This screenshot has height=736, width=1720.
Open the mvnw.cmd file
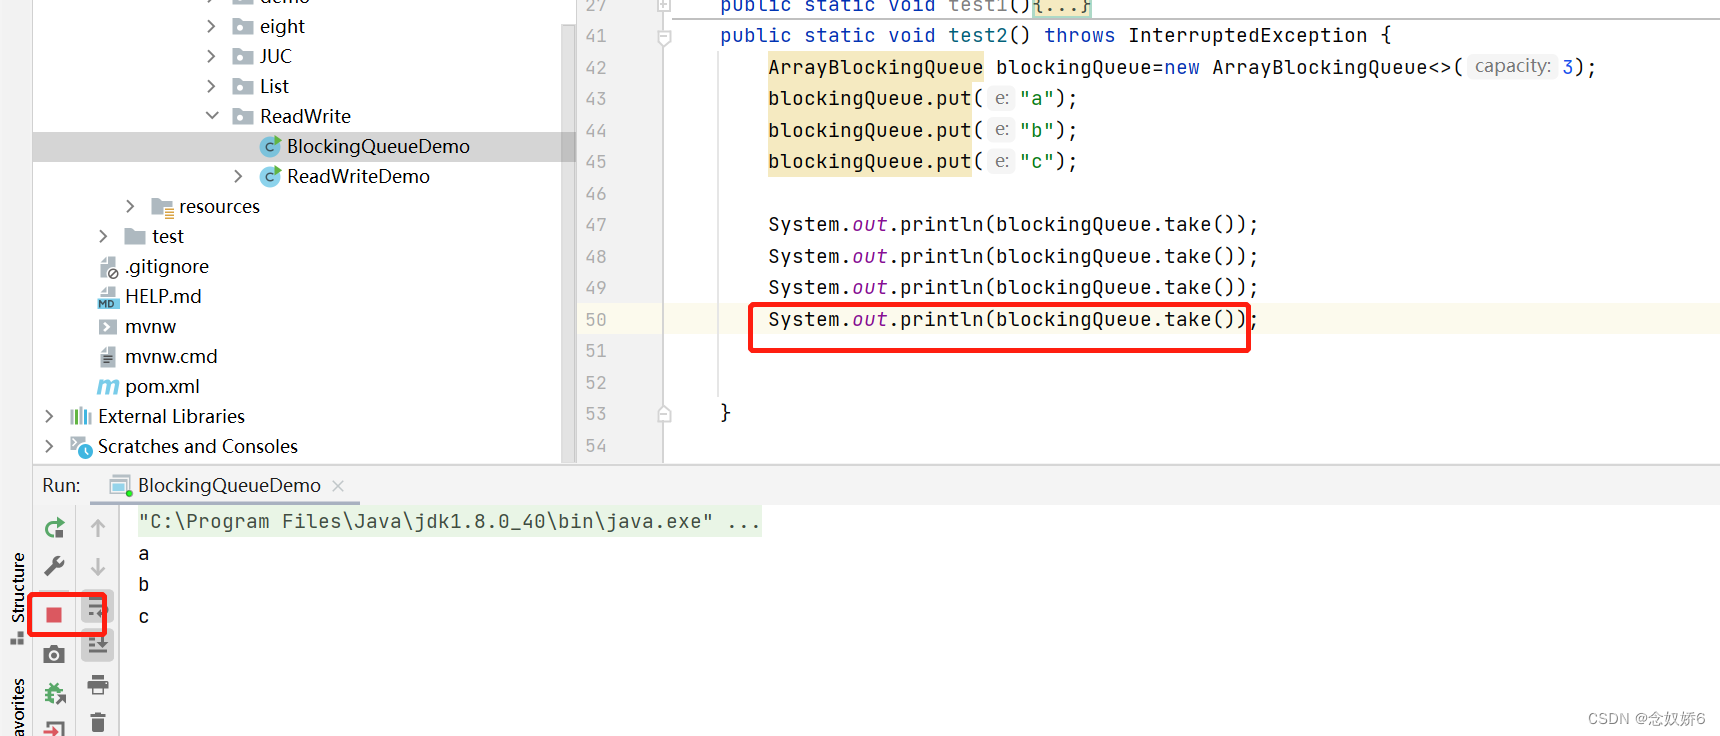coord(171,356)
